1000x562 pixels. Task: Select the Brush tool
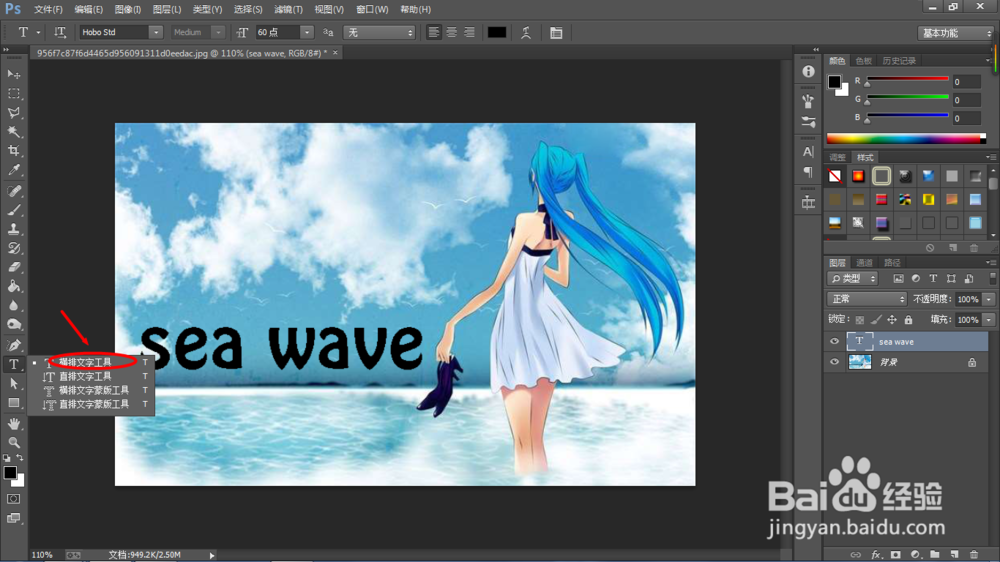[x=13, y=210]
